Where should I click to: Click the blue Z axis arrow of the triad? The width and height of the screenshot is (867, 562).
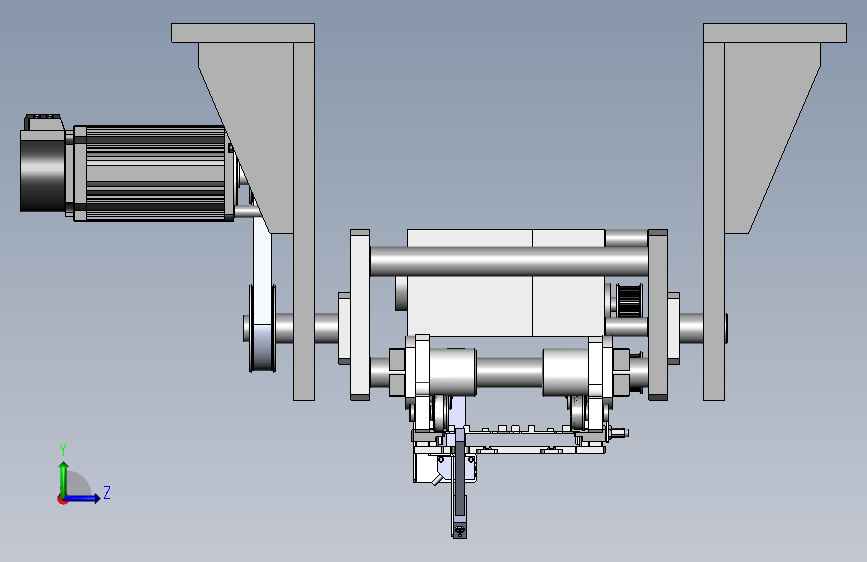[x=83, y=498]
